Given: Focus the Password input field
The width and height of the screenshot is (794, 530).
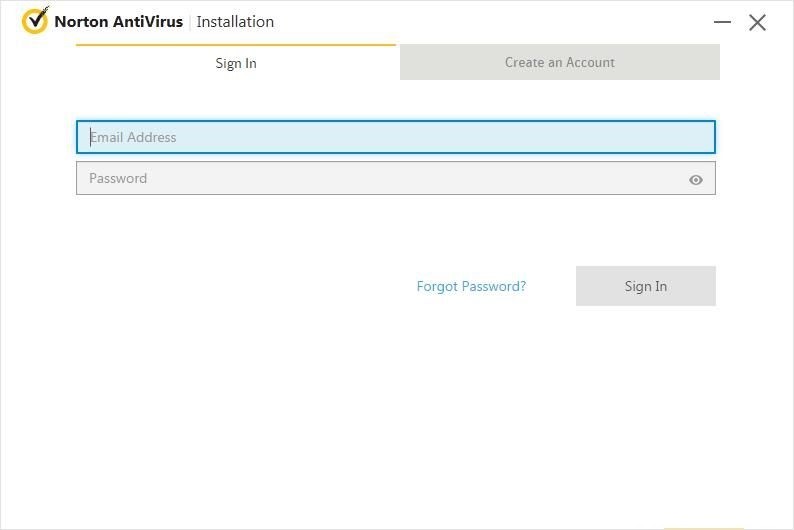Looking at the screenshot, I should [x=380, y=178].
